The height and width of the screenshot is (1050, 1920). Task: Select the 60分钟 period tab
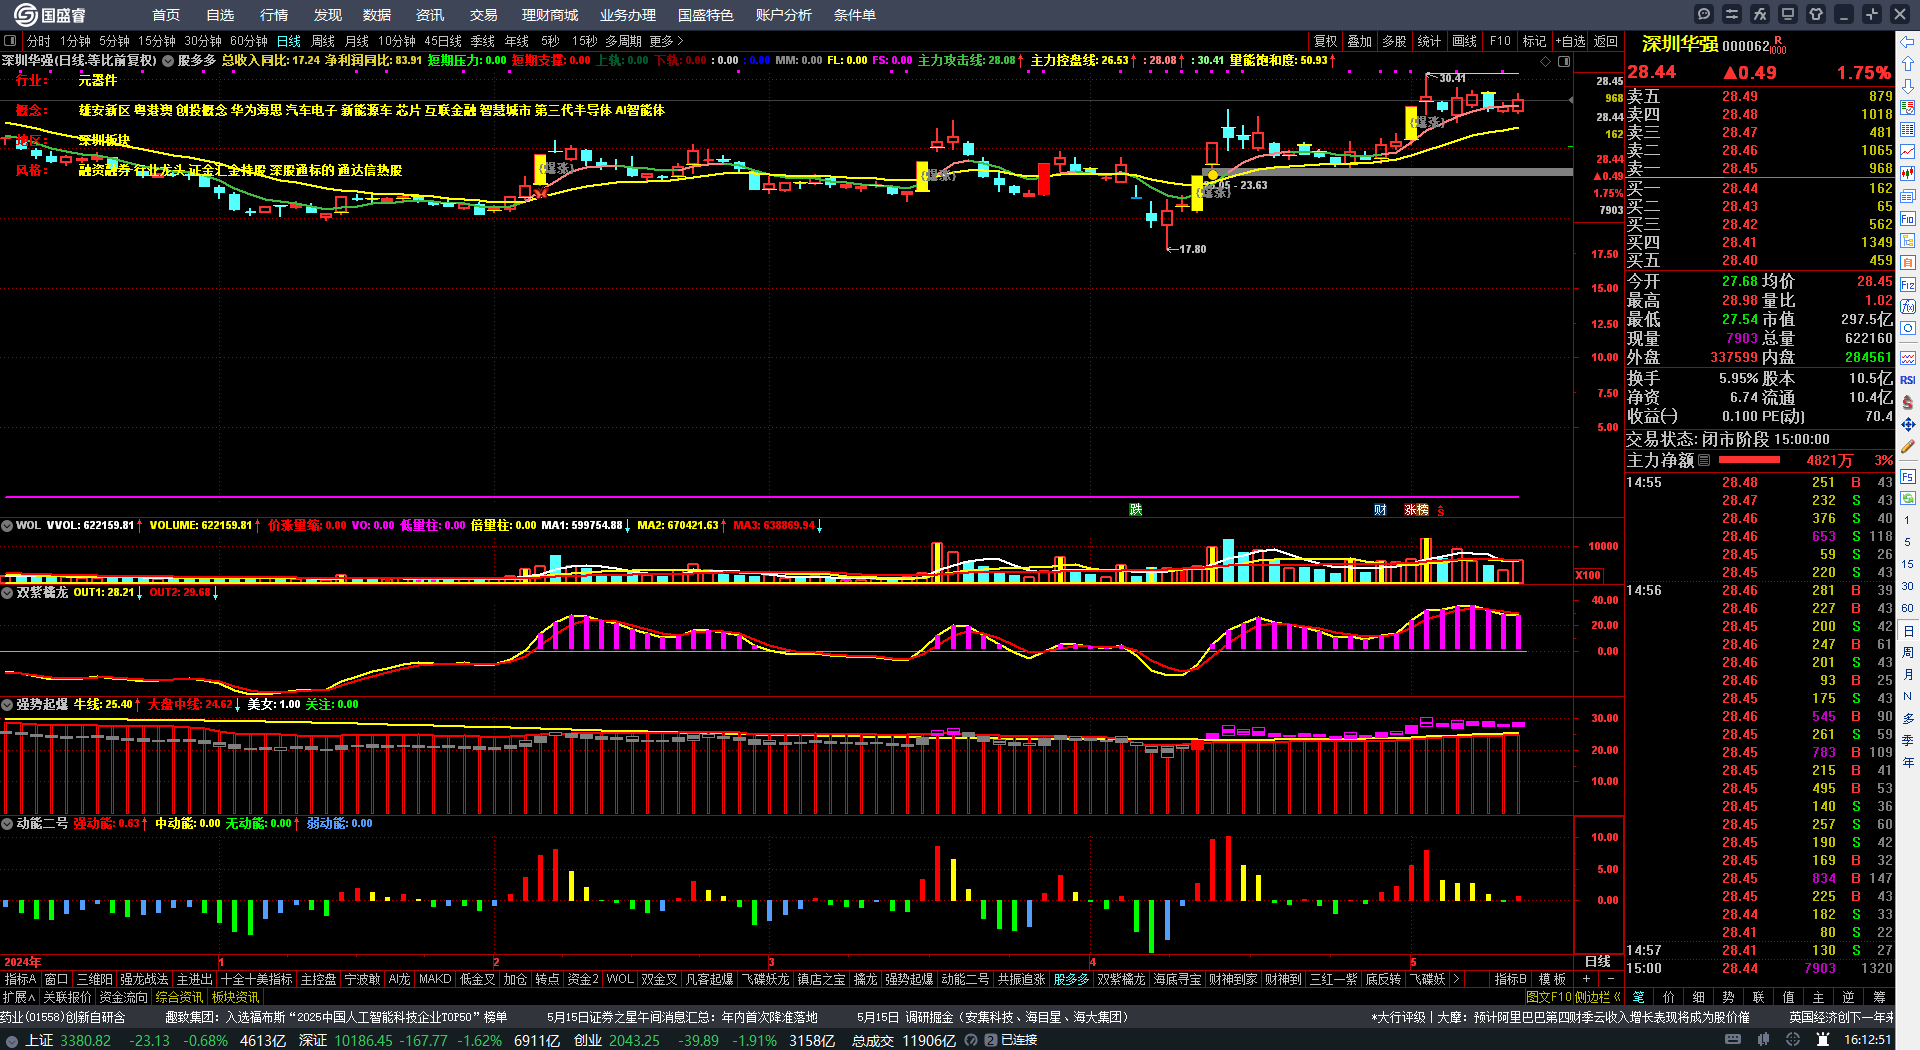click(249, 41)
